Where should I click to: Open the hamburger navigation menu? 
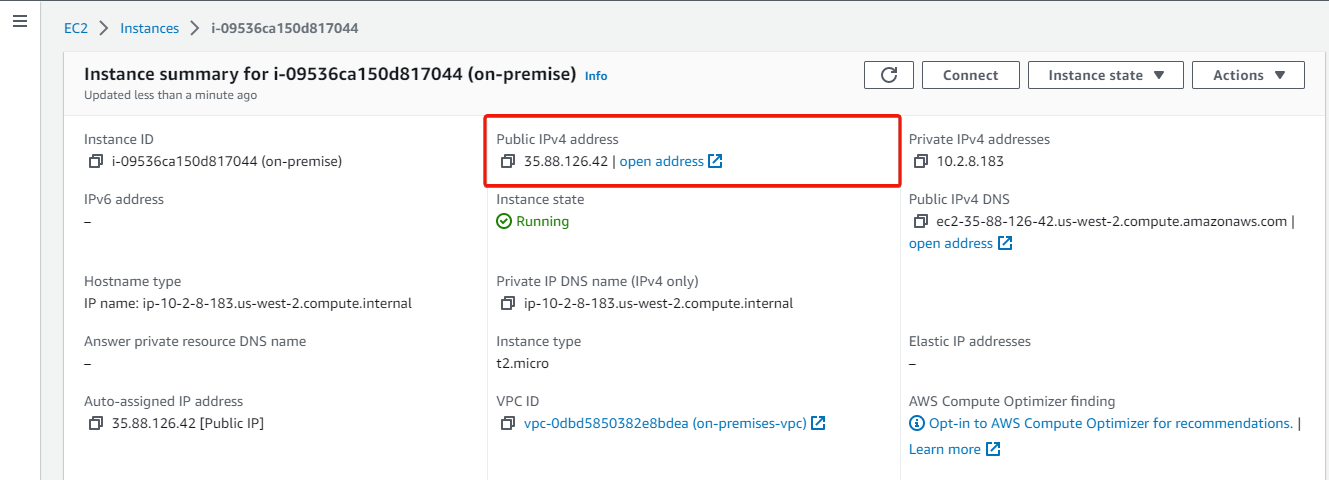(x=19, y=21)
